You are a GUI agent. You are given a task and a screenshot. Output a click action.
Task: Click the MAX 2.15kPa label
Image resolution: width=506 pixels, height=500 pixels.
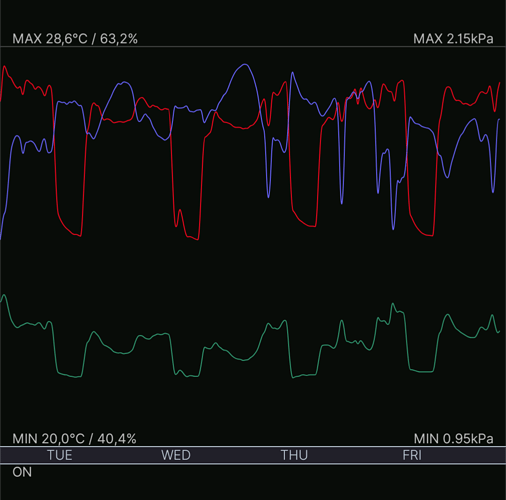(453, 39)
